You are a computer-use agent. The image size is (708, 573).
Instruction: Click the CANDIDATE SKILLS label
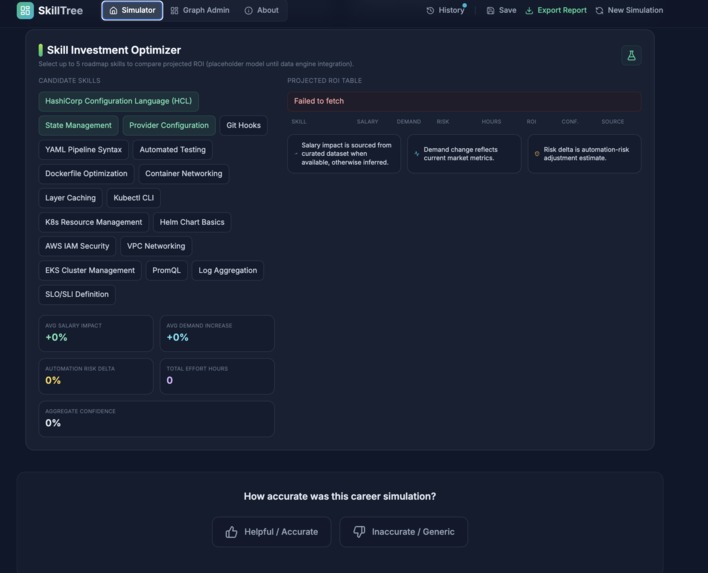click(70, 81)
